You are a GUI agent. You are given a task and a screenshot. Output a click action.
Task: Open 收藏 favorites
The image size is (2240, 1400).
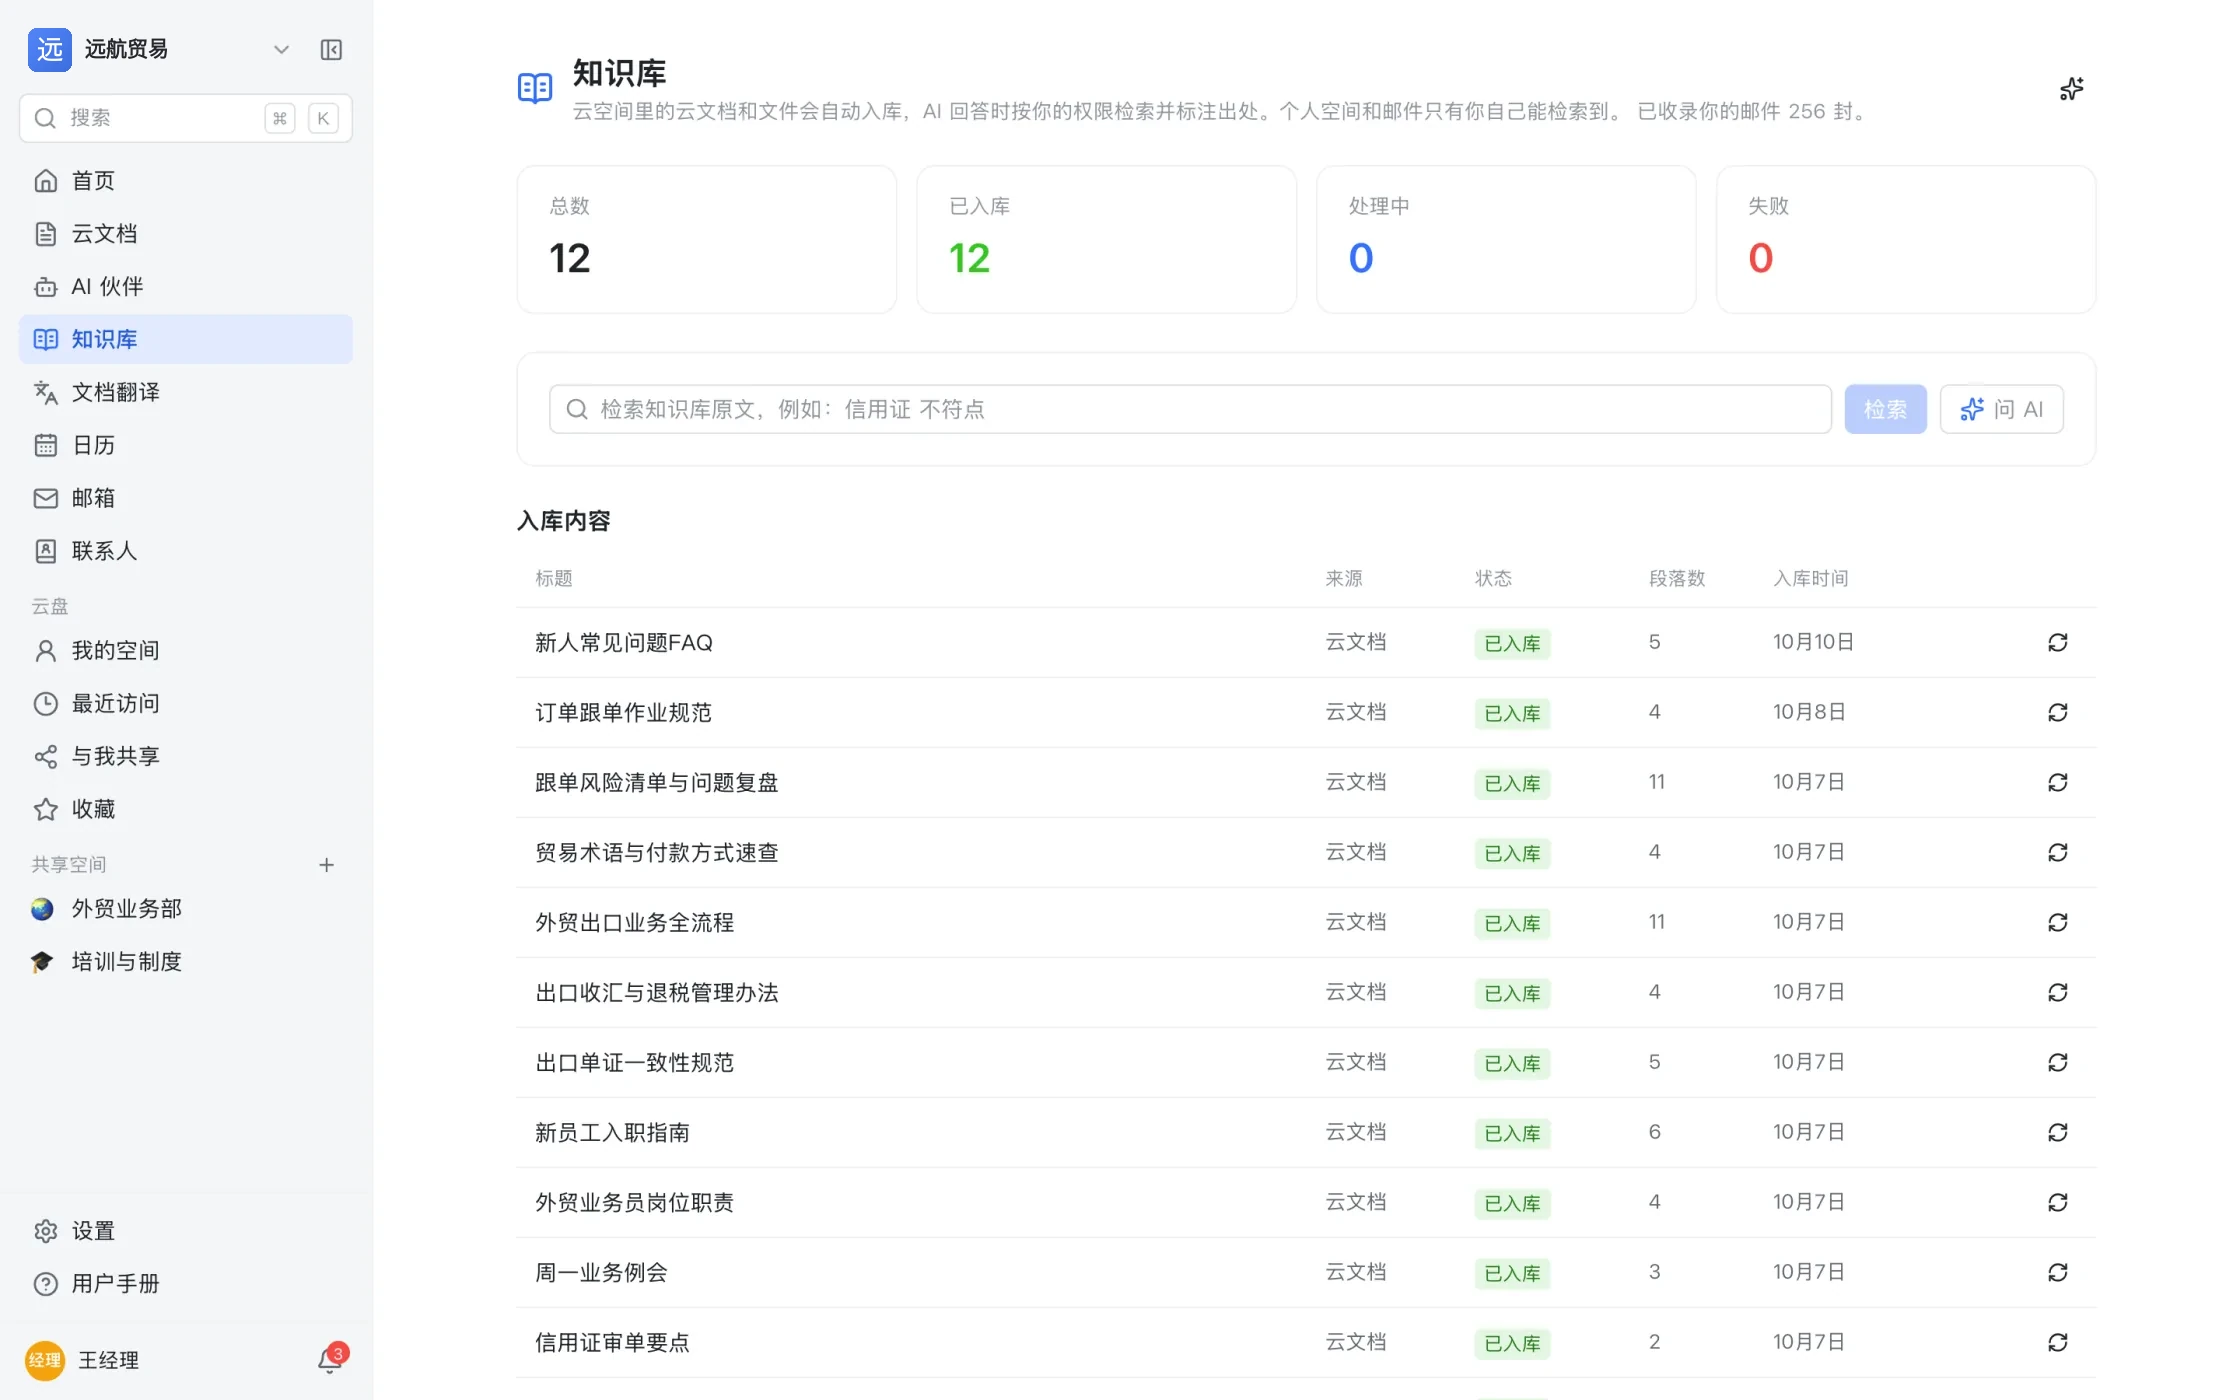(186, 809)
